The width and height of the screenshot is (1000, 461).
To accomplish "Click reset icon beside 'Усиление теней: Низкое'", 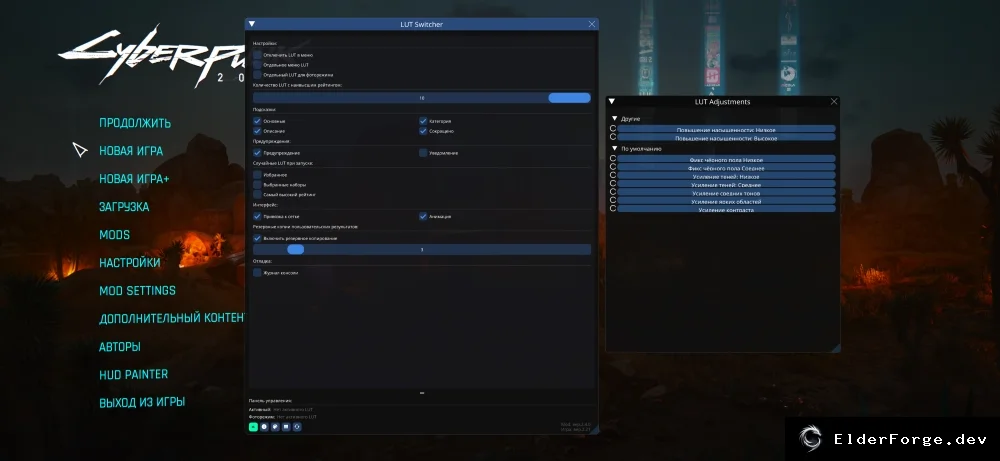I will click(x=613, y=175).
